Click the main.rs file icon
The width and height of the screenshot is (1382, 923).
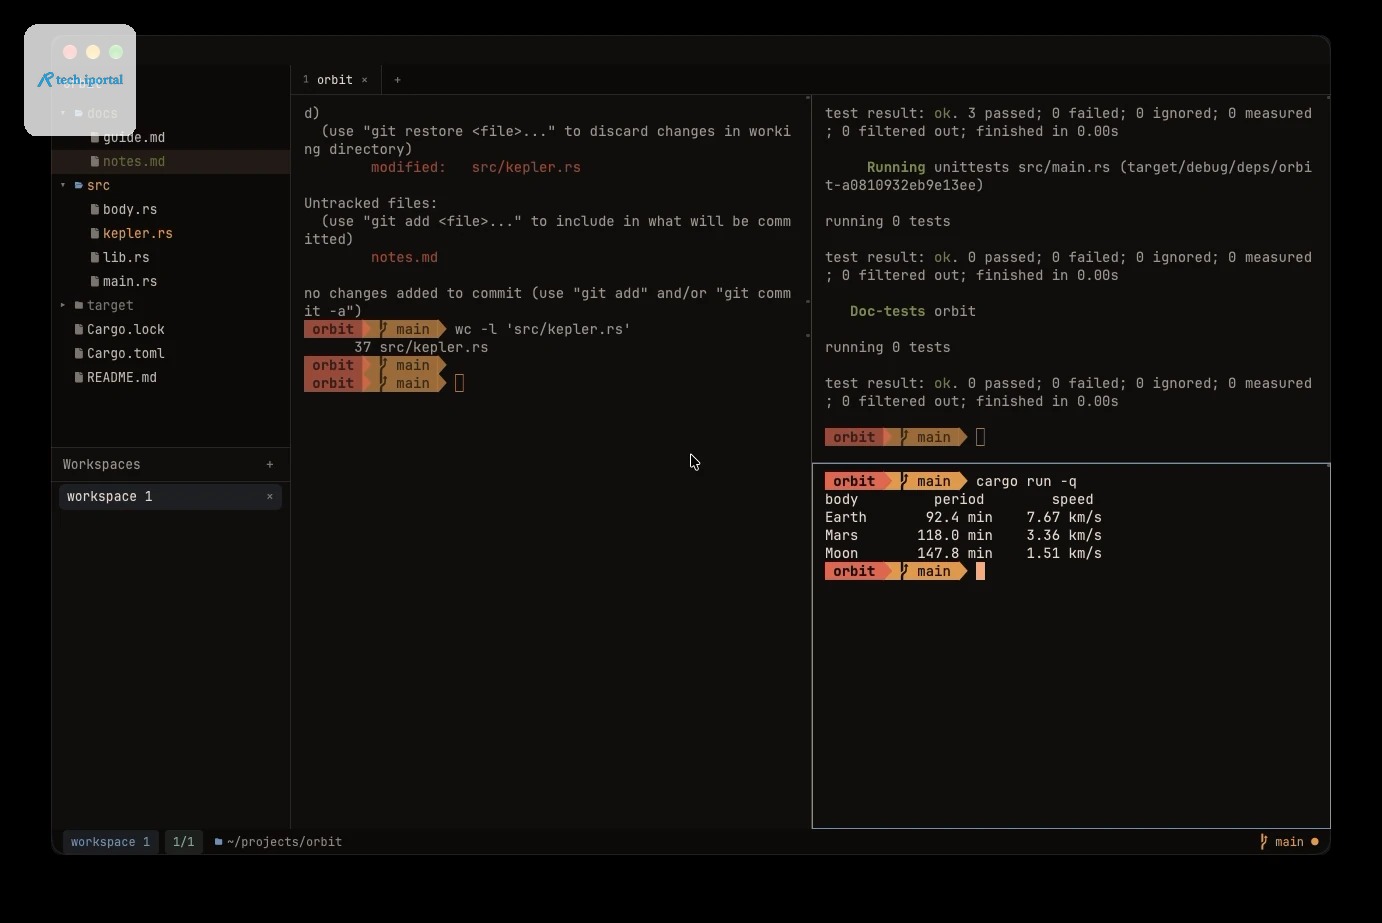[95, 281]
